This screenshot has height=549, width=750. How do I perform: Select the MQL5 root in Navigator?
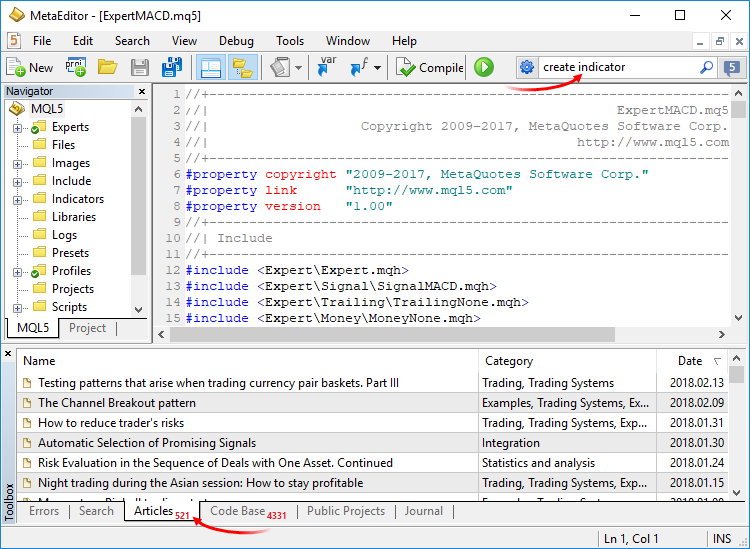[46, 109]
